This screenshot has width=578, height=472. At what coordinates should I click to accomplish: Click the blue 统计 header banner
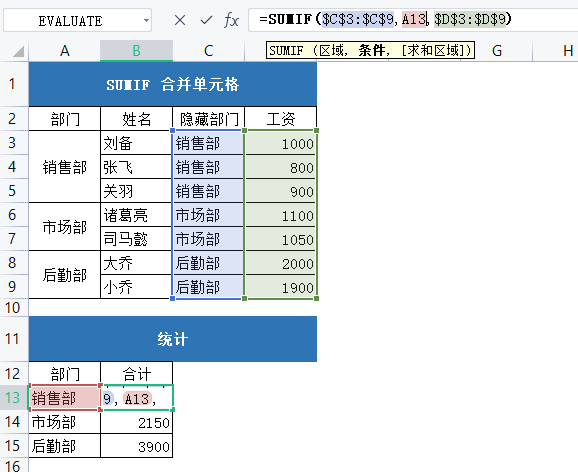tap(173, 339)
